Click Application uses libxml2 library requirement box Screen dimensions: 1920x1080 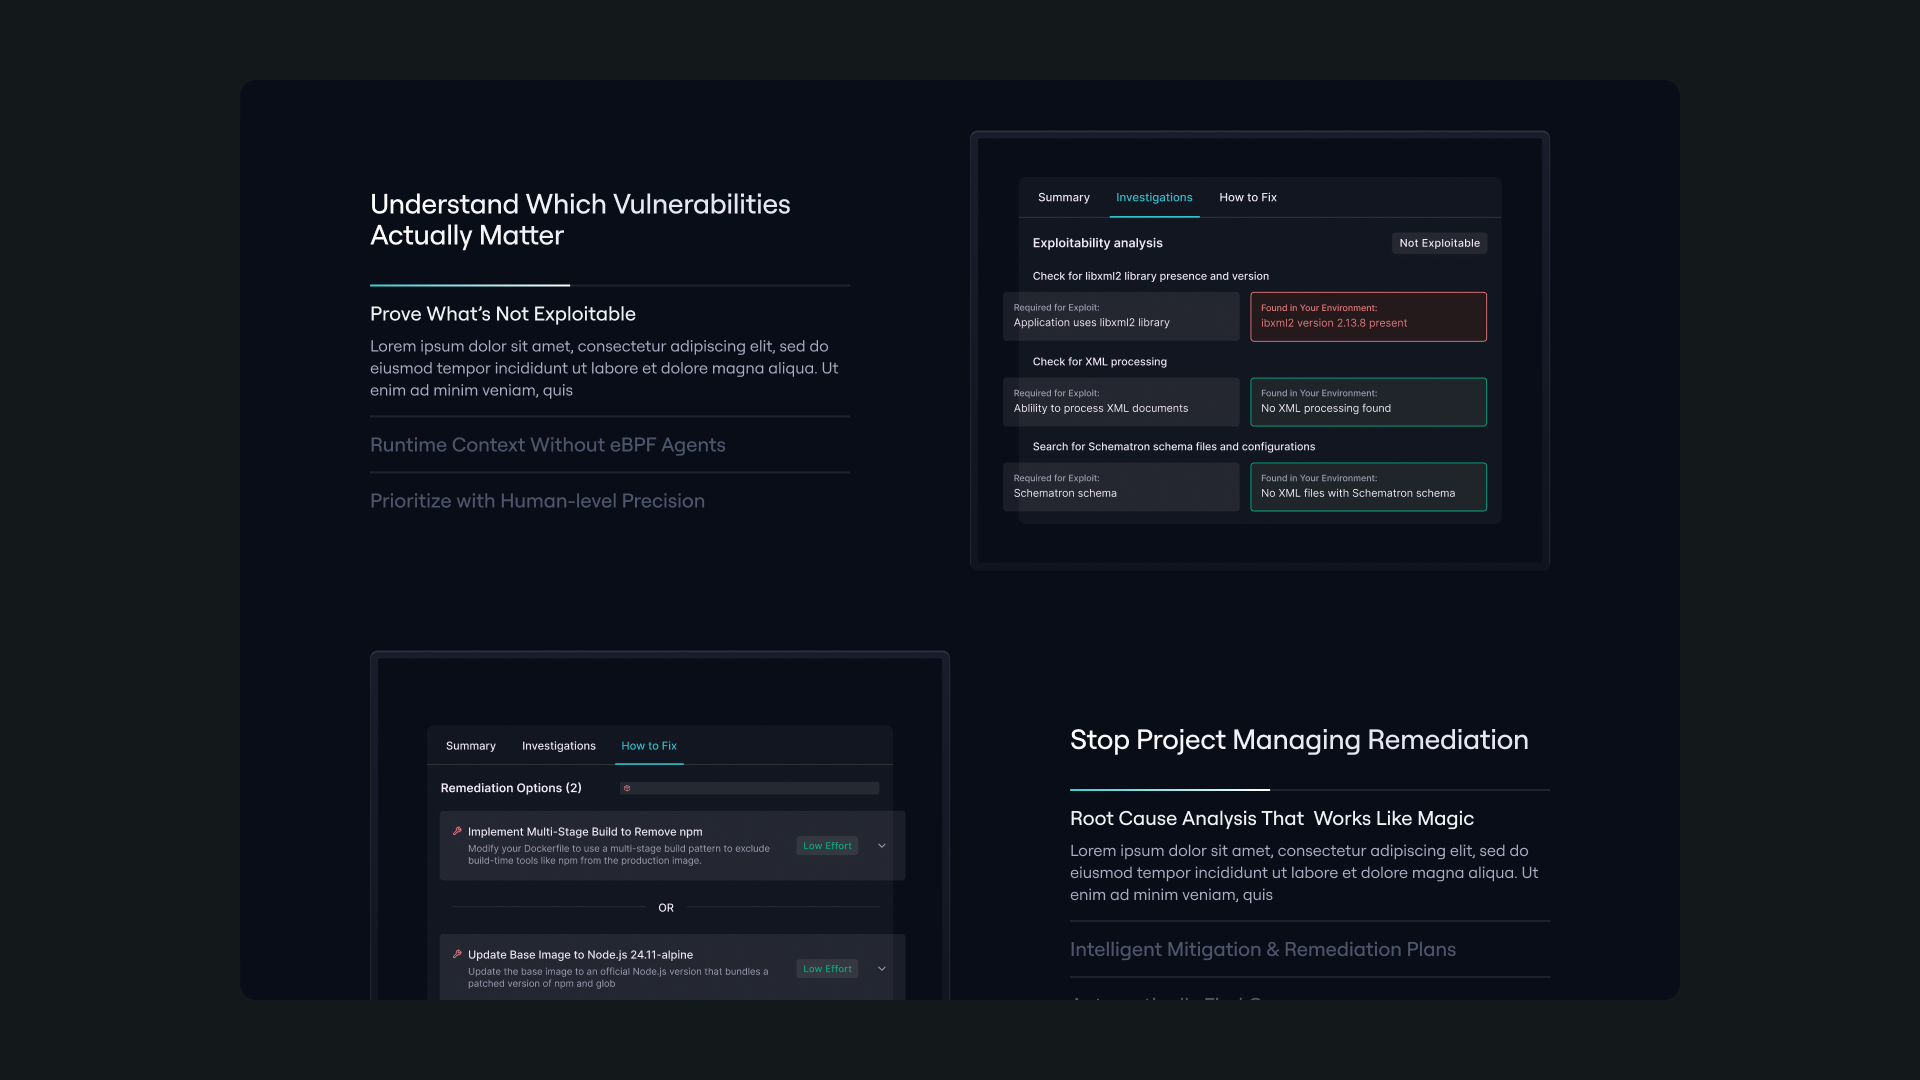click(1121, 316)
